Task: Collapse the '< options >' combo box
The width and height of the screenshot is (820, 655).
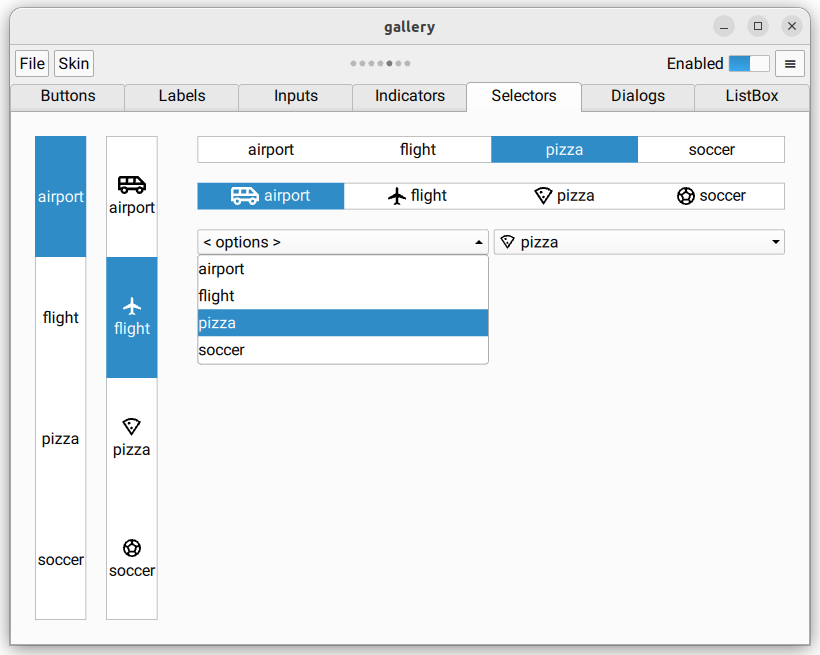Action: coord(343,242)
